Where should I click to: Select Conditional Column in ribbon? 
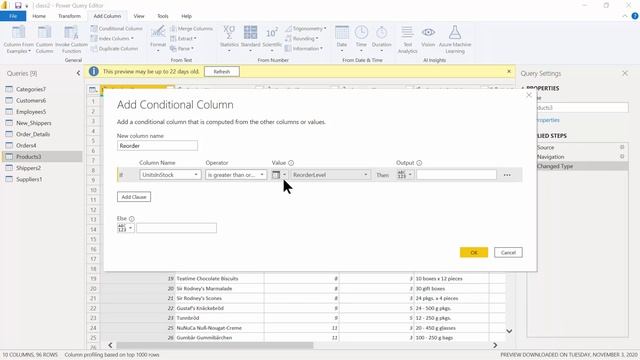coord(117,29)
